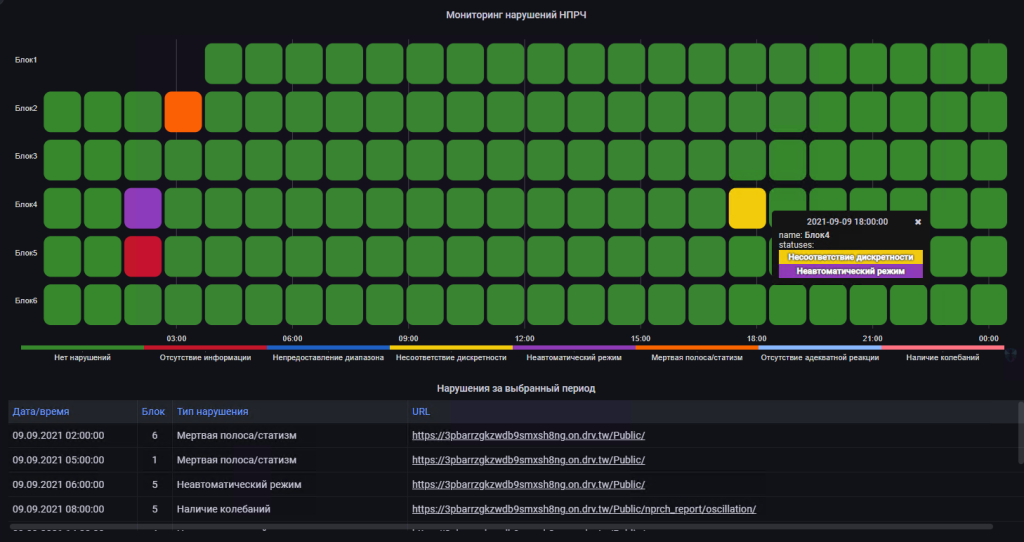1024x542 pixels.
Task: Click 'Нет нарушений' legend item
Action: (82, 357)
